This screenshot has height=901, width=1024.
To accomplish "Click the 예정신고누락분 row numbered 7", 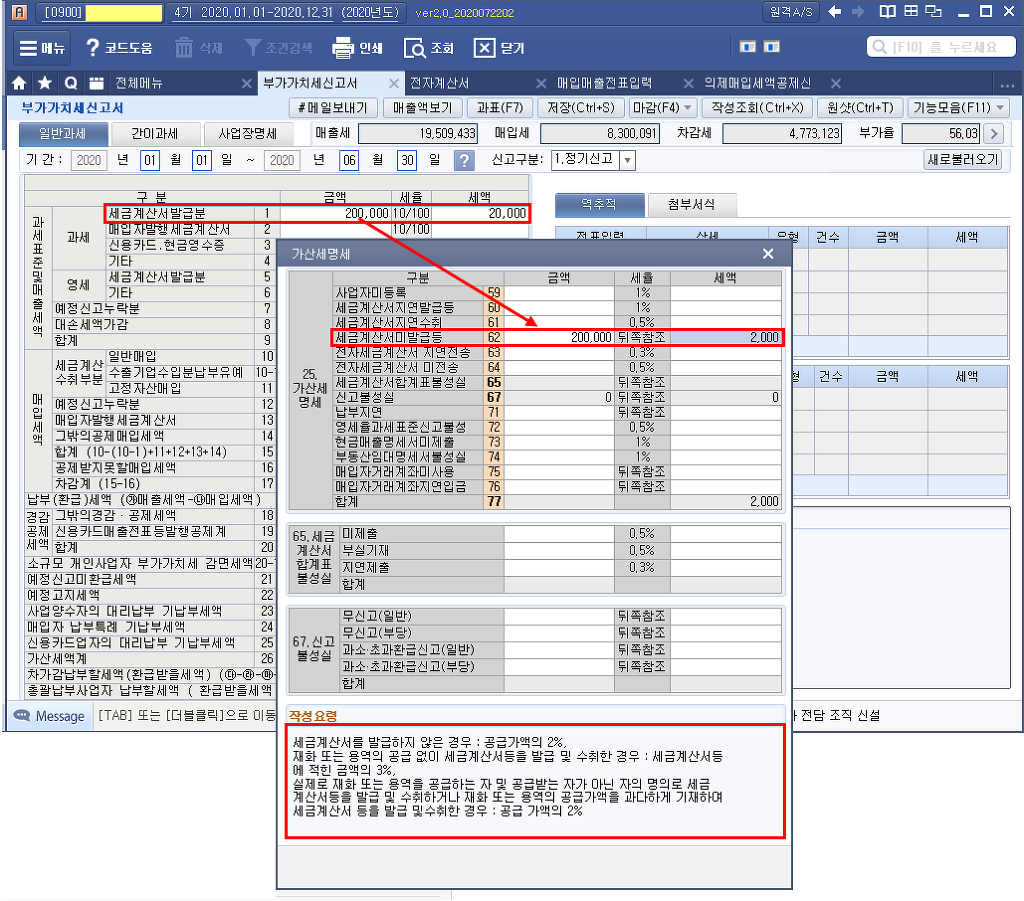I will pos(163,308).
